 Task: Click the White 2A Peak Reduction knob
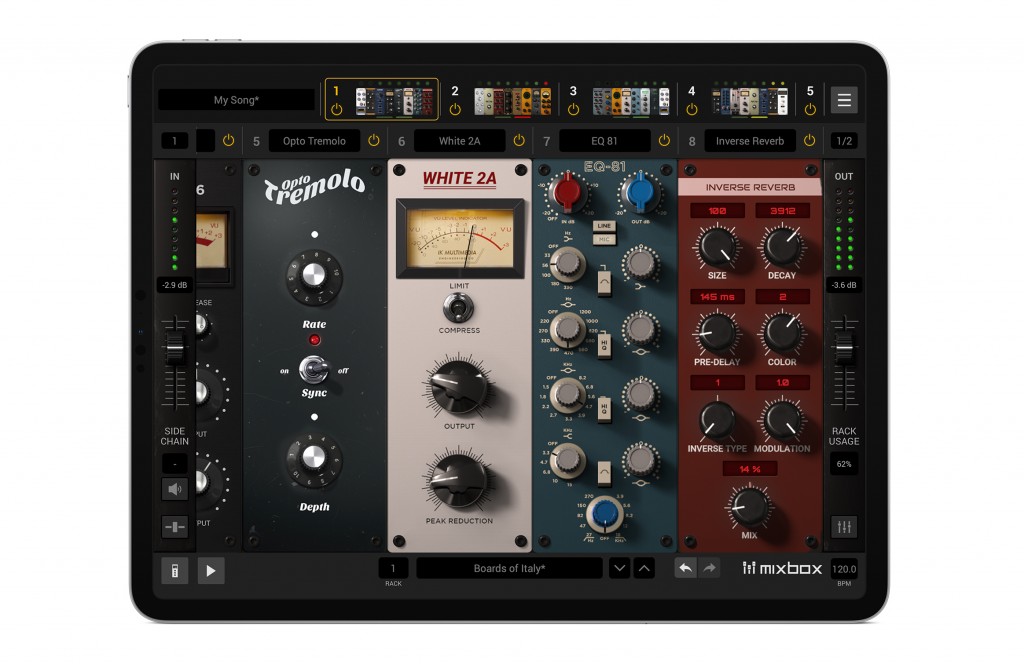click(458, 482)
